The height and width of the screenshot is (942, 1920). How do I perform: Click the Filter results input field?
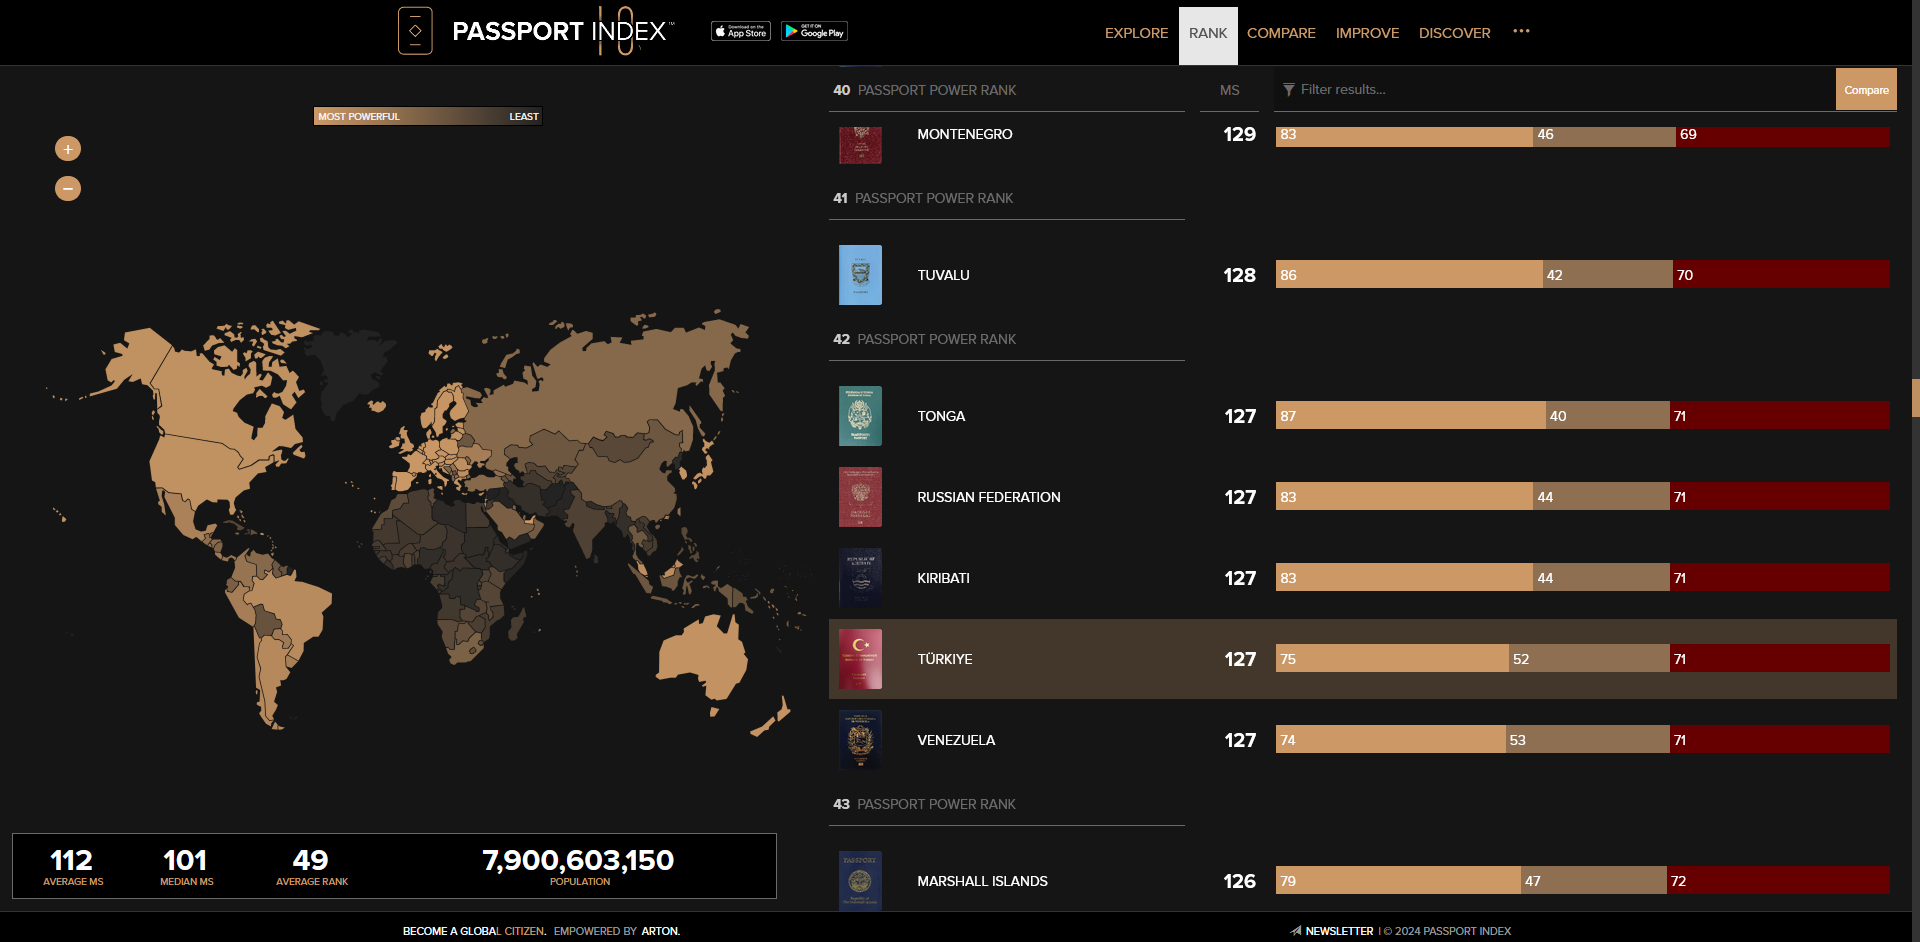coord(1550,90)
